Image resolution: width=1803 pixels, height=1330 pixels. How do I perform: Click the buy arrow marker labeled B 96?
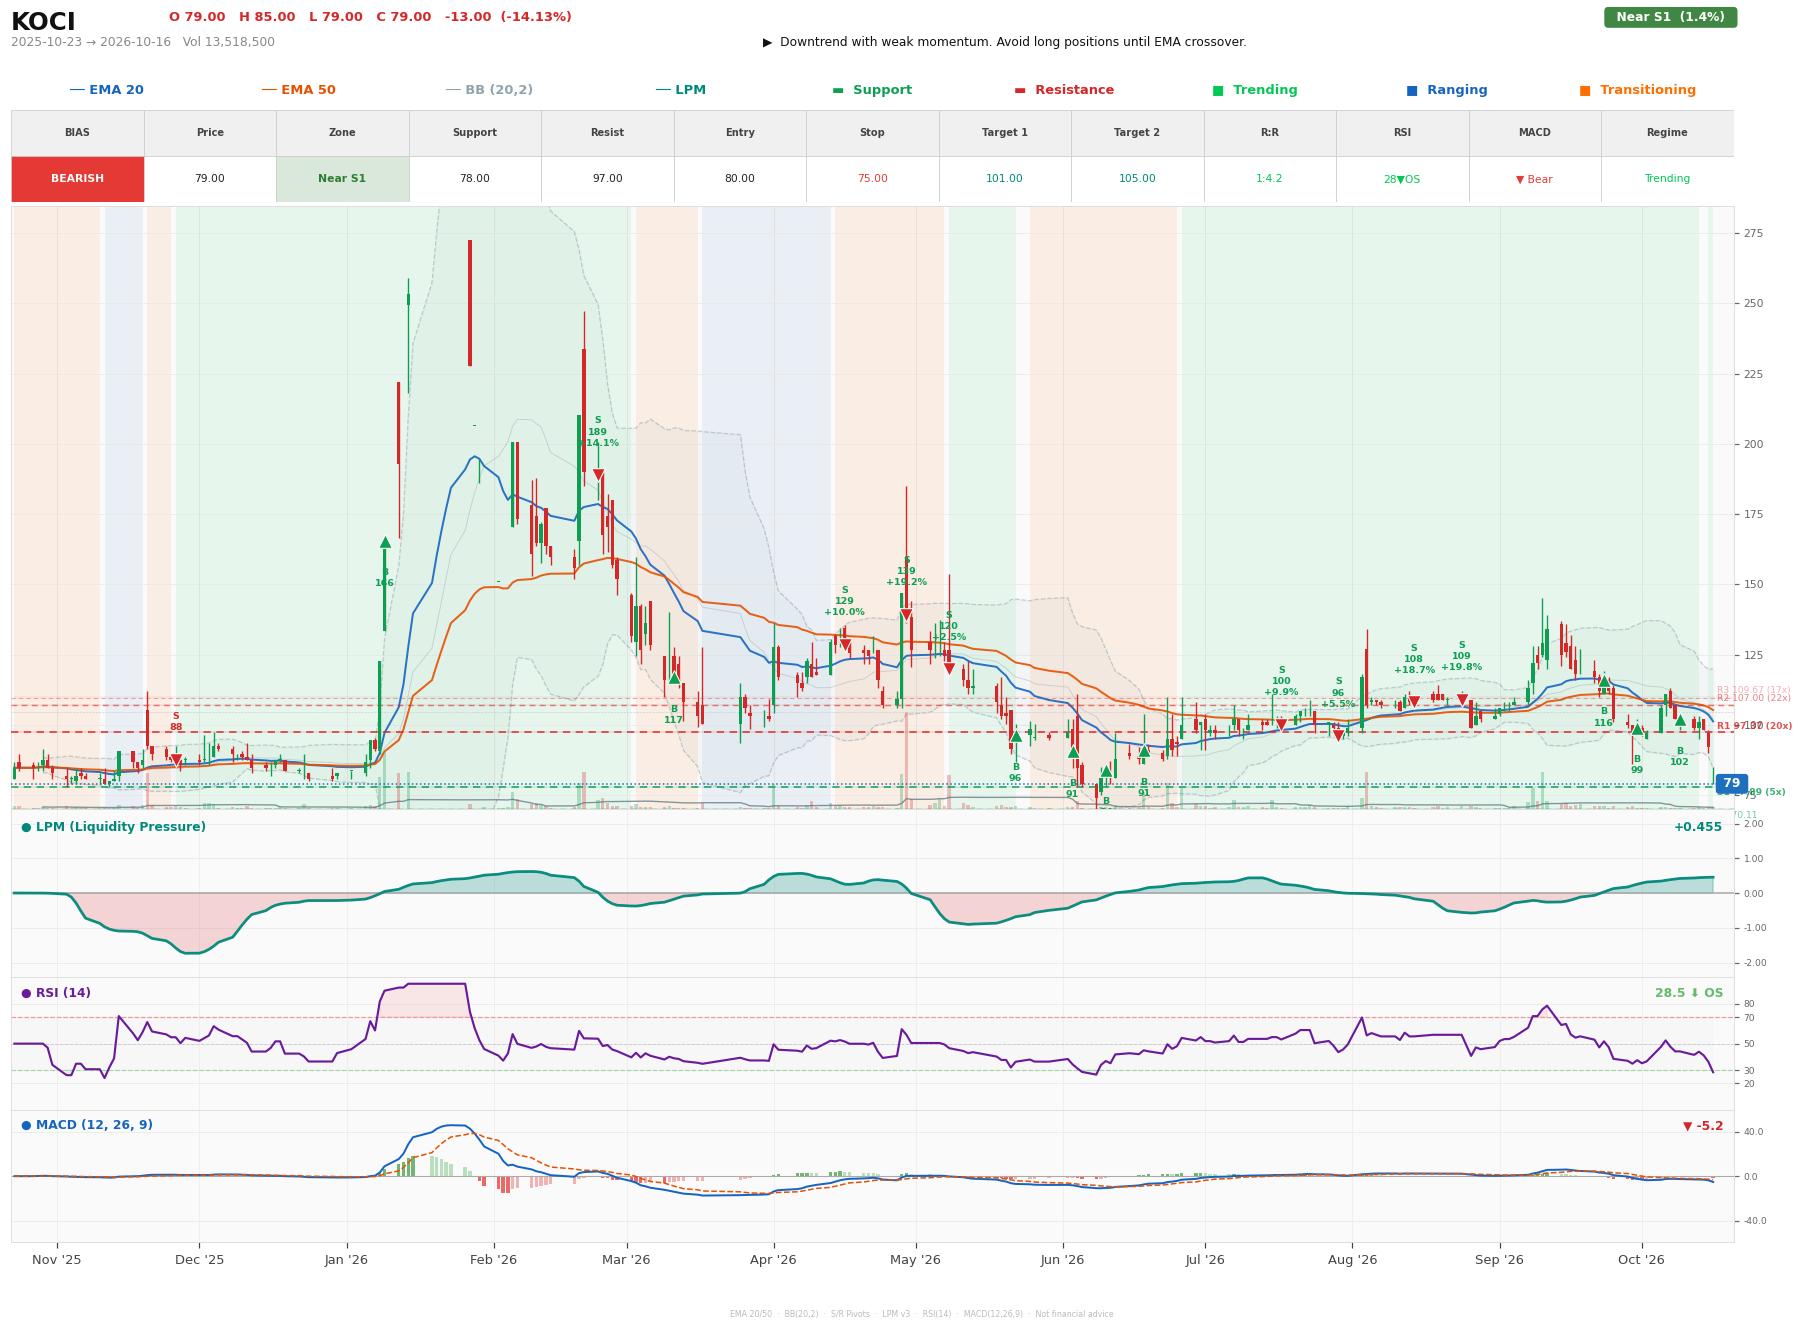(1016, 736)
